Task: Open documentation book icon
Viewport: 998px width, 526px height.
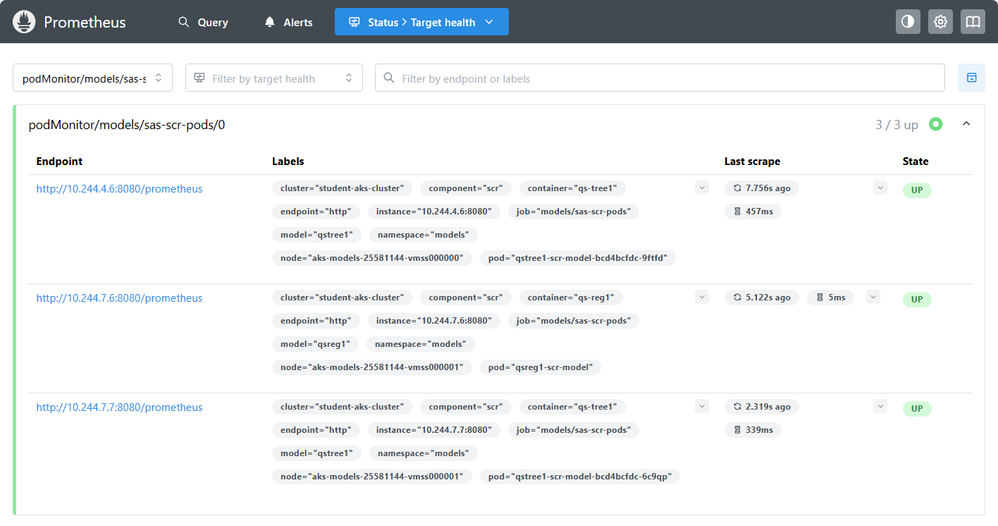Action: (973, 22)
